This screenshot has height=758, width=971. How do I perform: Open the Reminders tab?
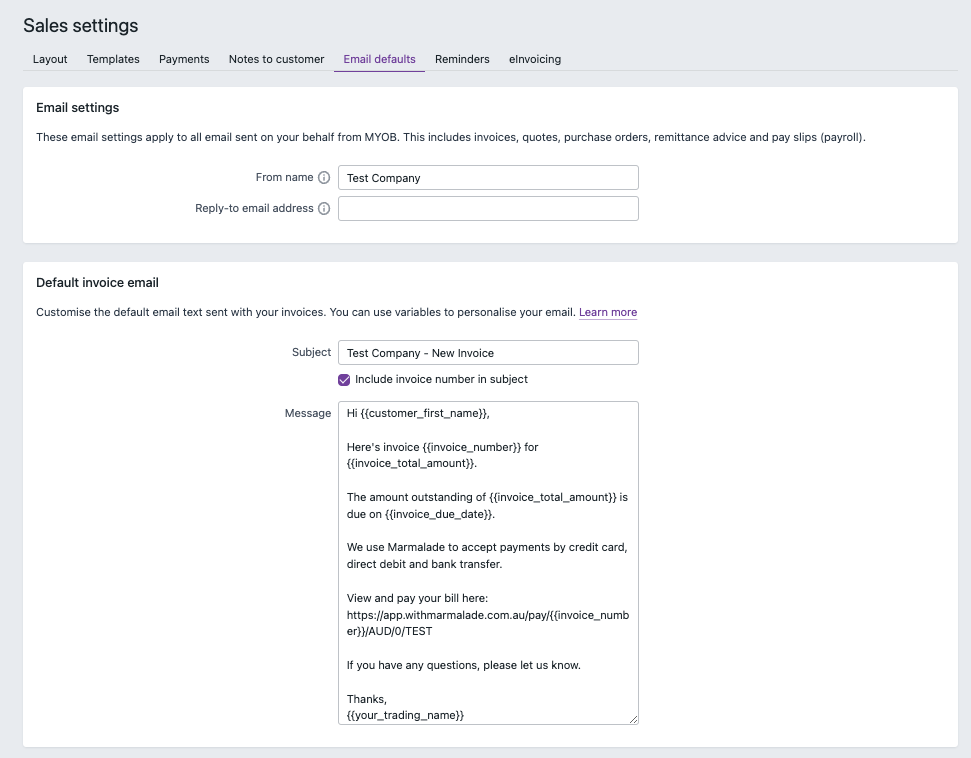(x=462, y=59)
